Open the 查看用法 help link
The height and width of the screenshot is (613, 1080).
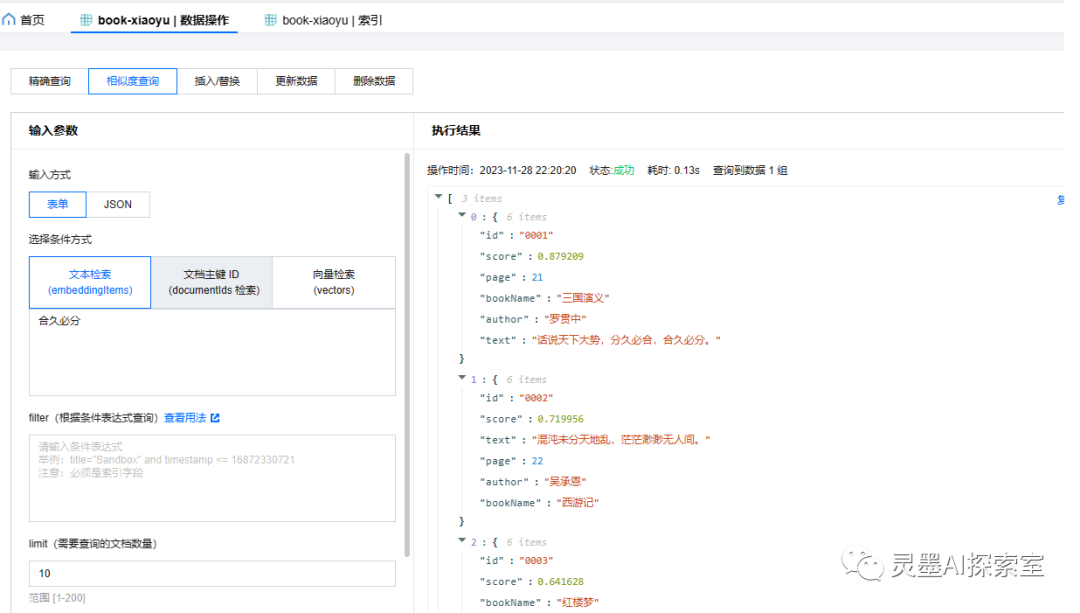(x=185, y=418)
